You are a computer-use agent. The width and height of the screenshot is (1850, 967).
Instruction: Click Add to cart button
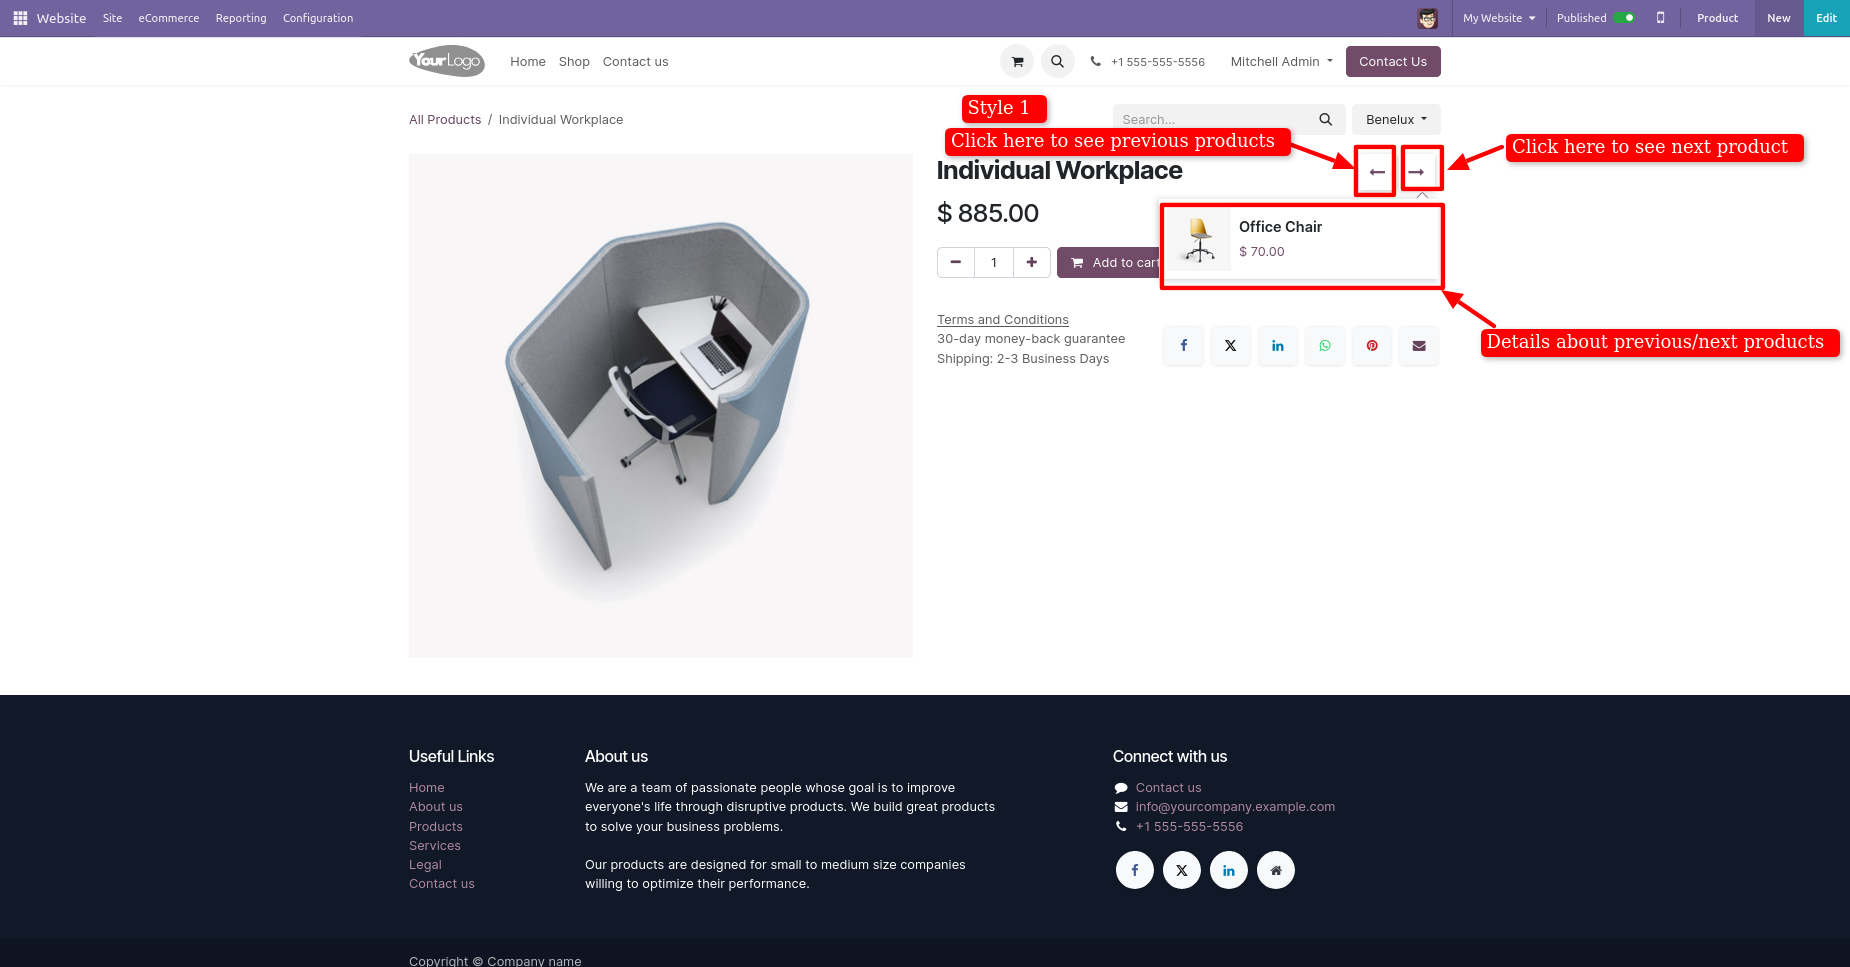(x=1110, y=262)
